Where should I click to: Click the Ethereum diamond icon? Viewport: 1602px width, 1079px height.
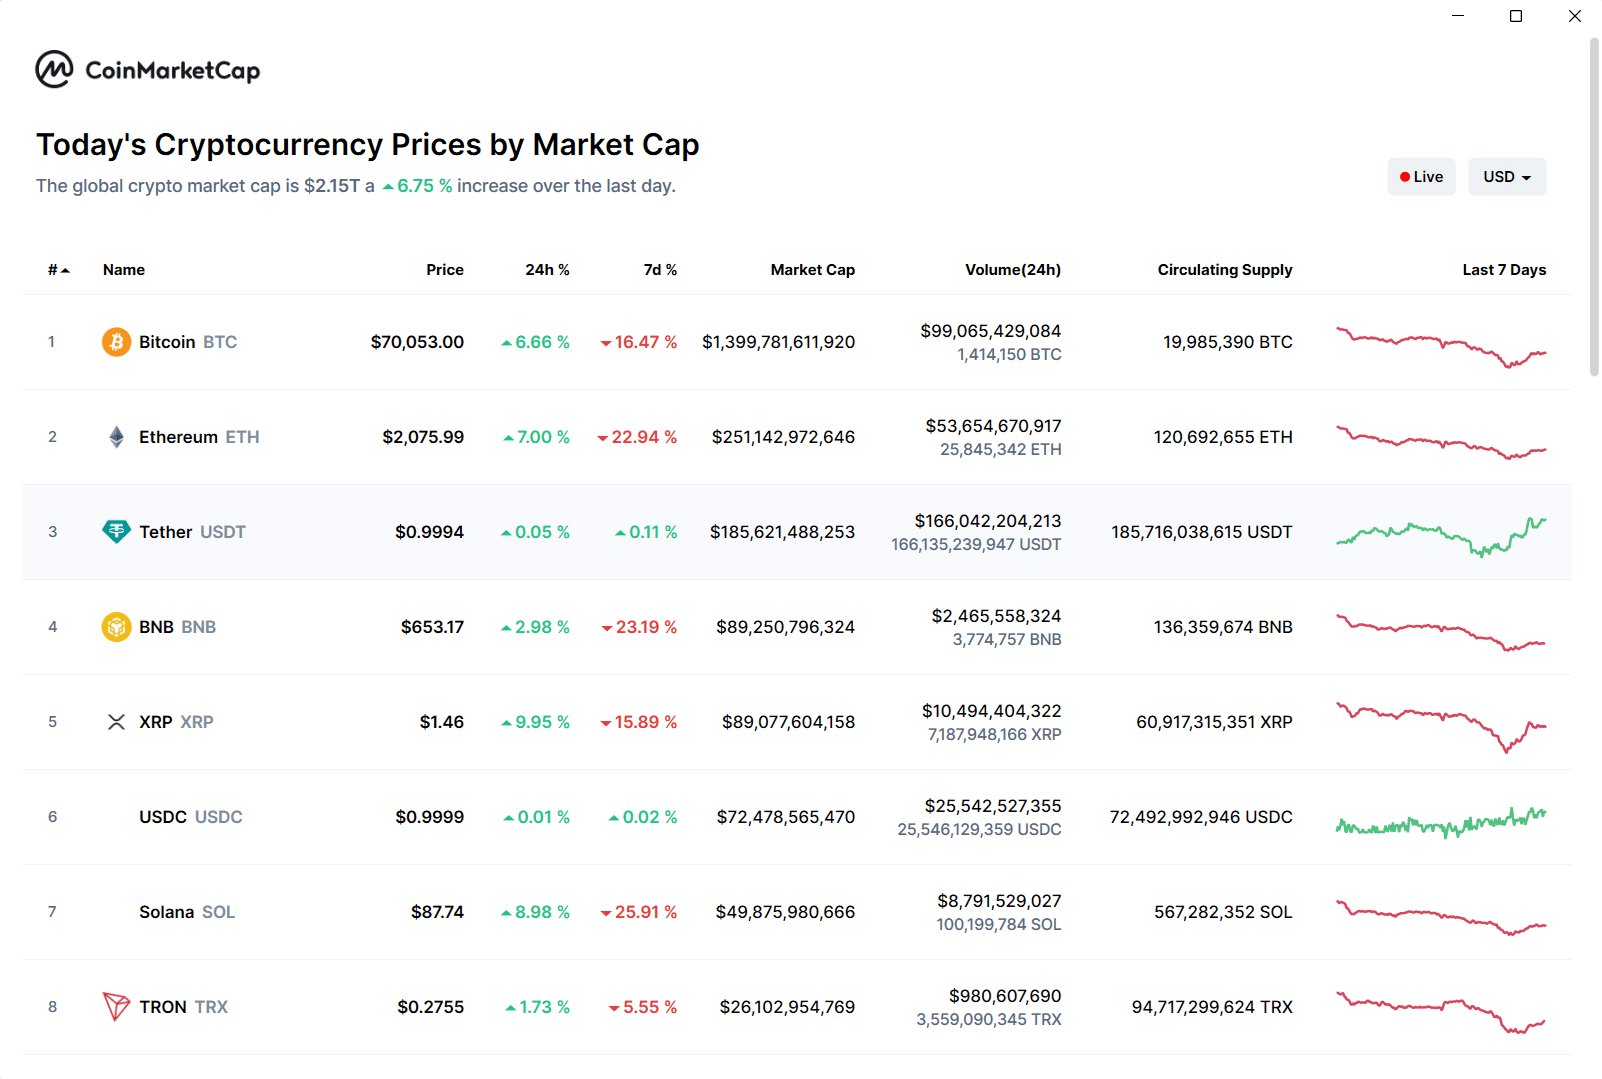click(116, 437)
